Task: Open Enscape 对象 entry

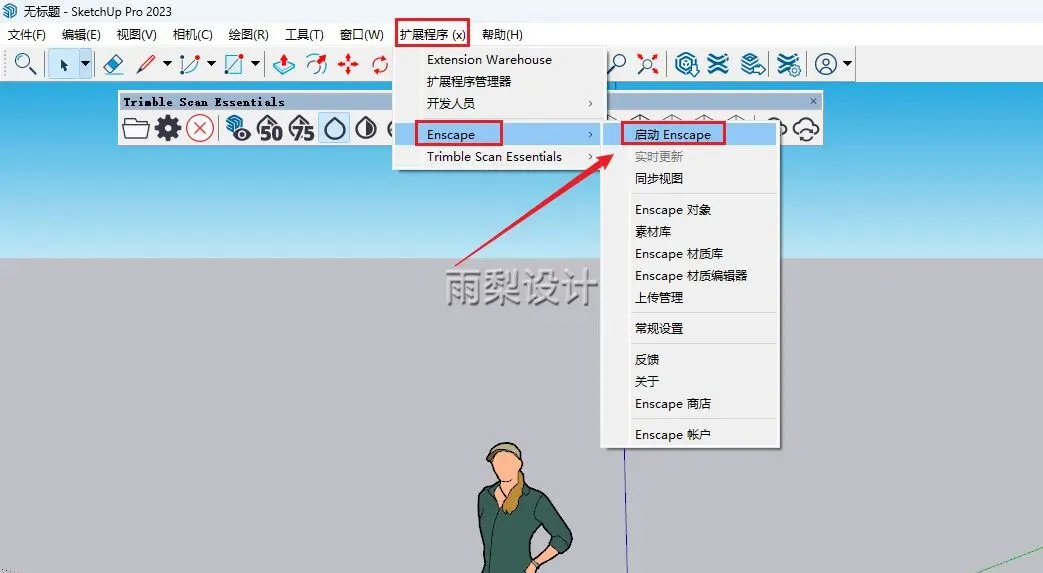Action: pyautogui.click(x=690, y=210)
